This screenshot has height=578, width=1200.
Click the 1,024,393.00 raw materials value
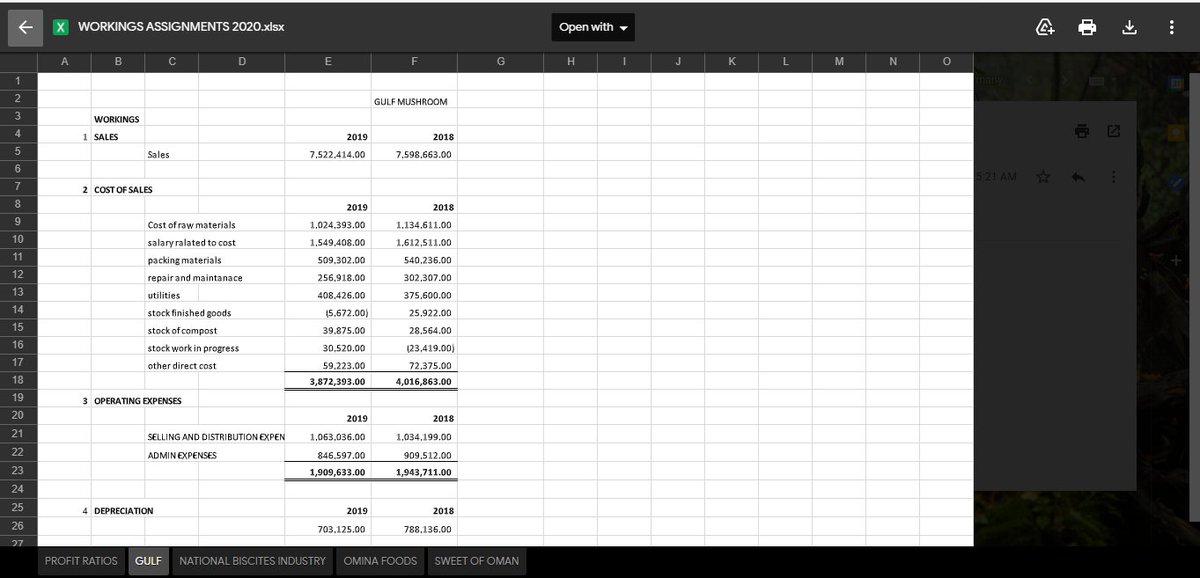338,225
